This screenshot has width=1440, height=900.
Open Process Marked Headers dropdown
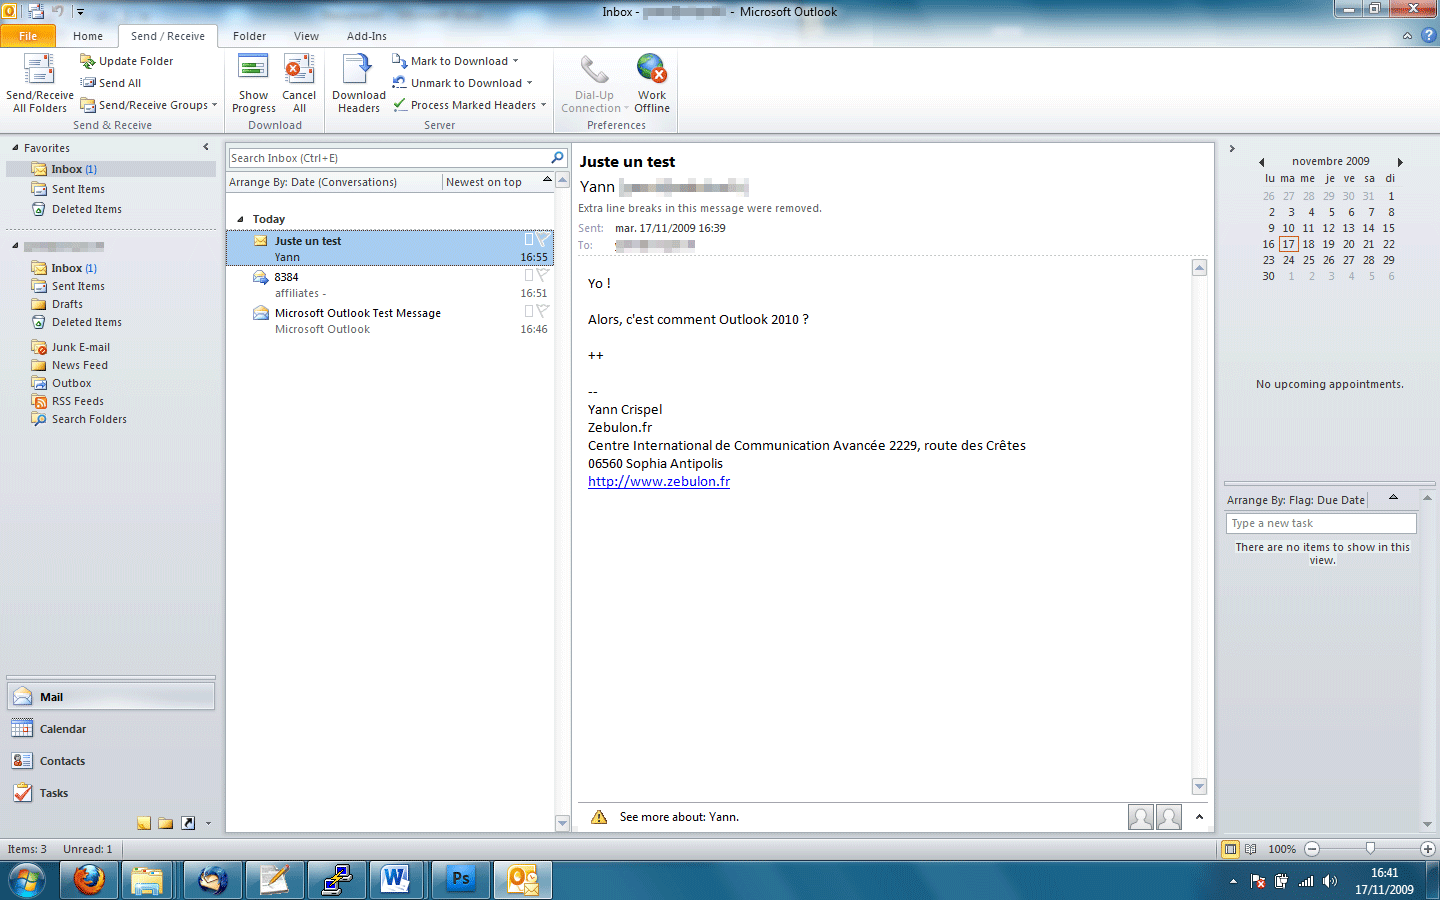[544, 105]
